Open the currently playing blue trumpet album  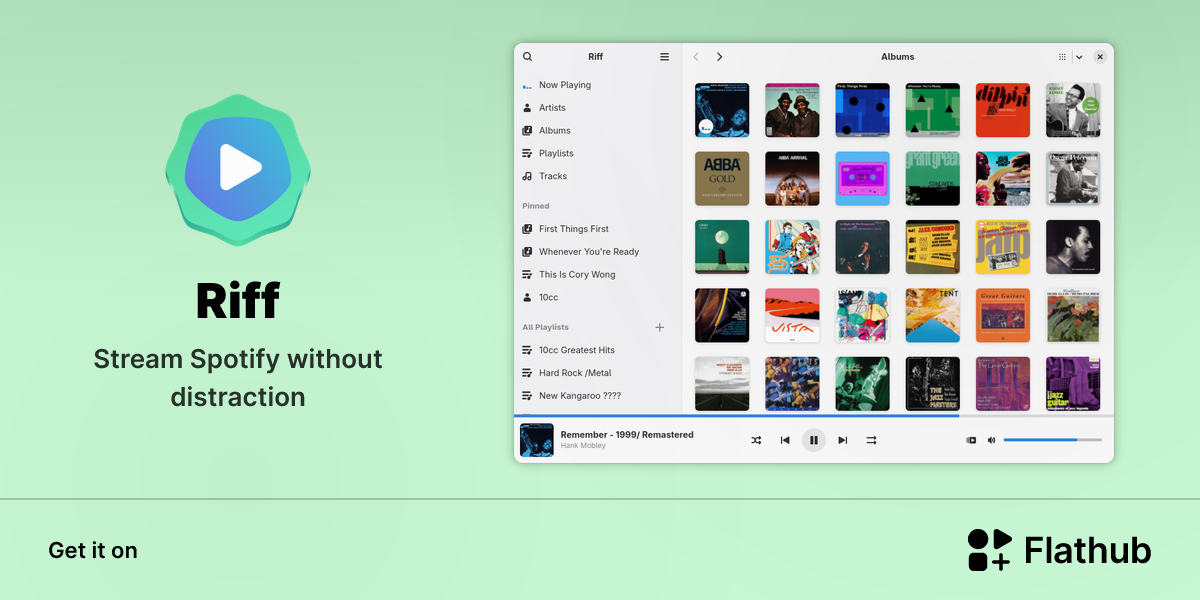point(722,110)
